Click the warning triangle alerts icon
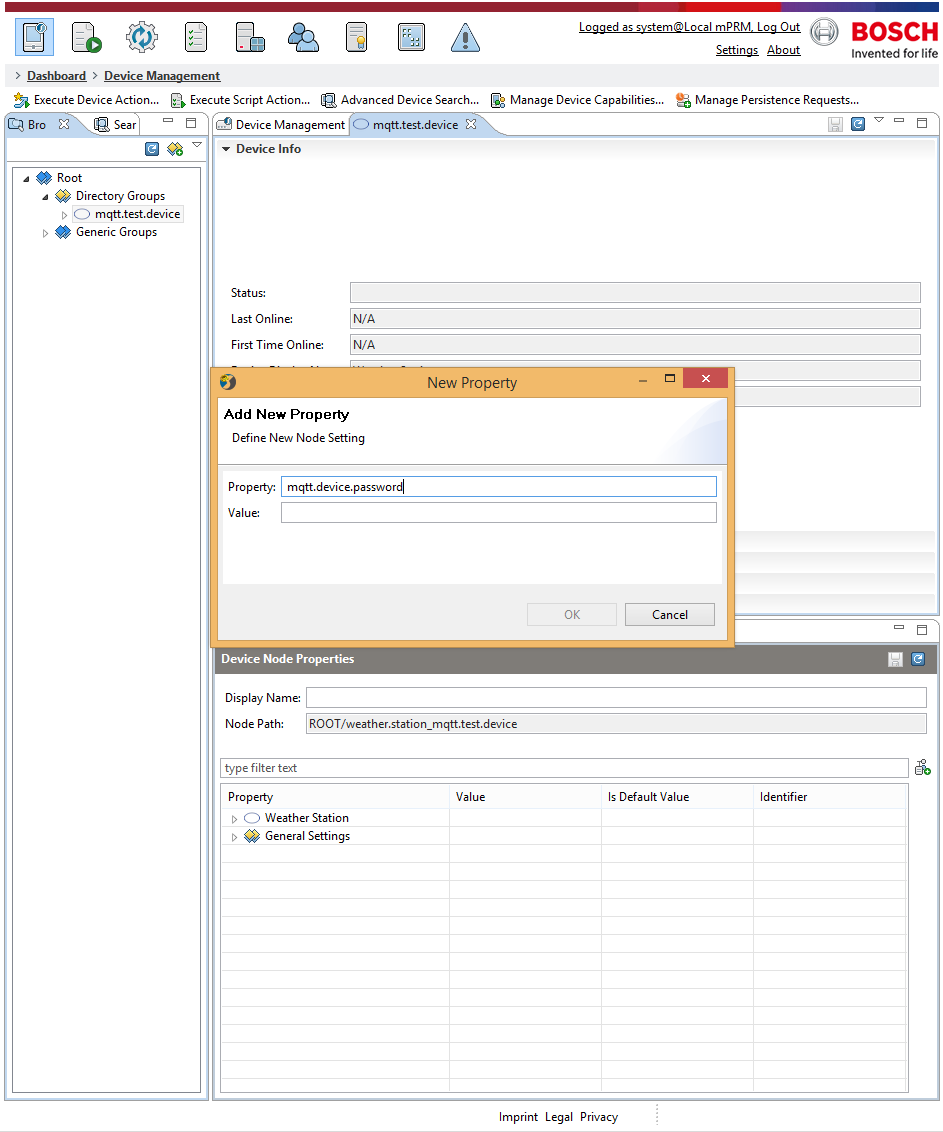Image resolution: width=943 pixels, height=1132 pixels. coord(465,37)
